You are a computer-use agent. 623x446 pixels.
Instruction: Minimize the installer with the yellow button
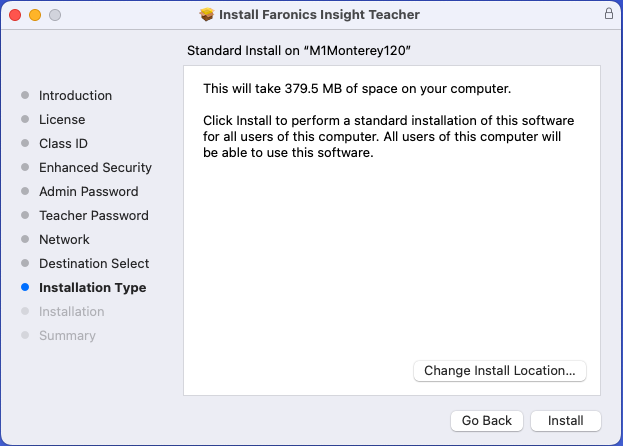[x=34, y=15]
